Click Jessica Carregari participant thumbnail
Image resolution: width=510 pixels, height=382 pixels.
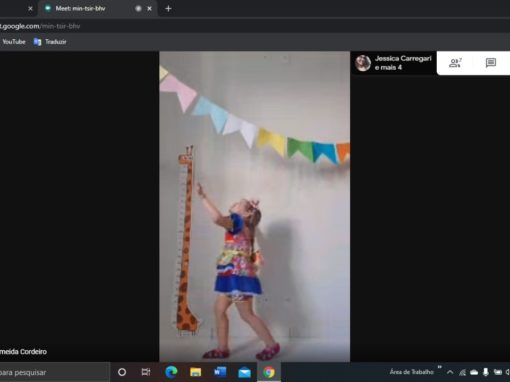coord(394,63)
